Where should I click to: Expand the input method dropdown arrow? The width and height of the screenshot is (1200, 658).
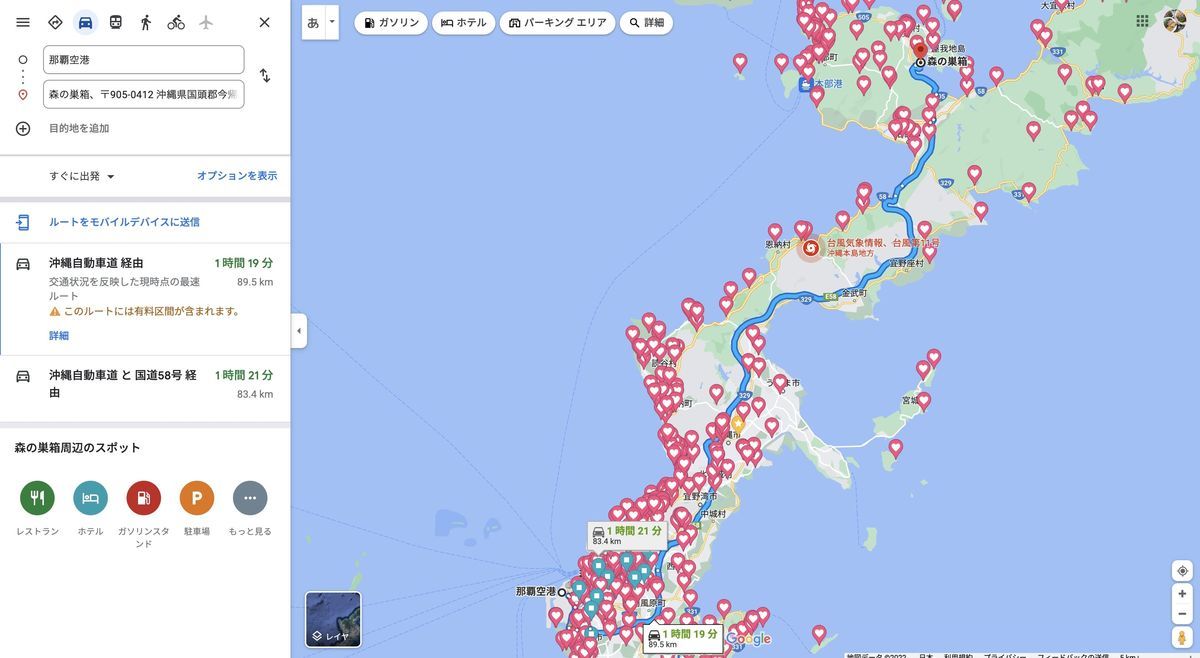click(332, 22)
